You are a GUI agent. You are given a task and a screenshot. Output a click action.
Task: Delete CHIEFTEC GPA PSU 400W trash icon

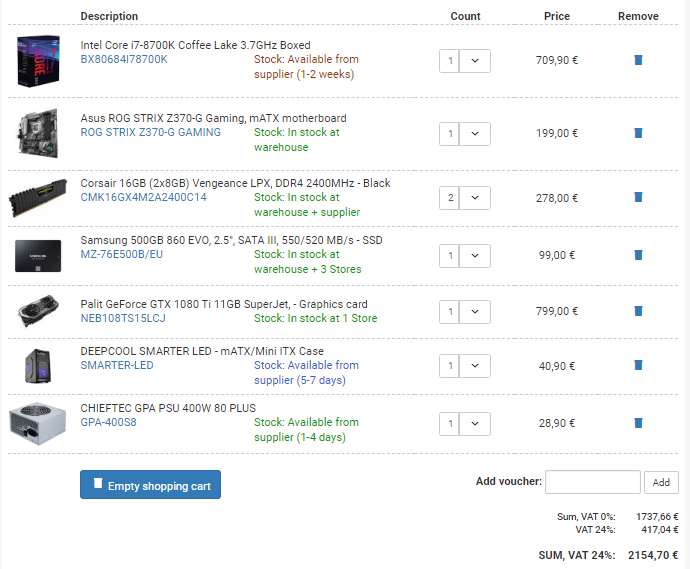(x=638, y=423)
